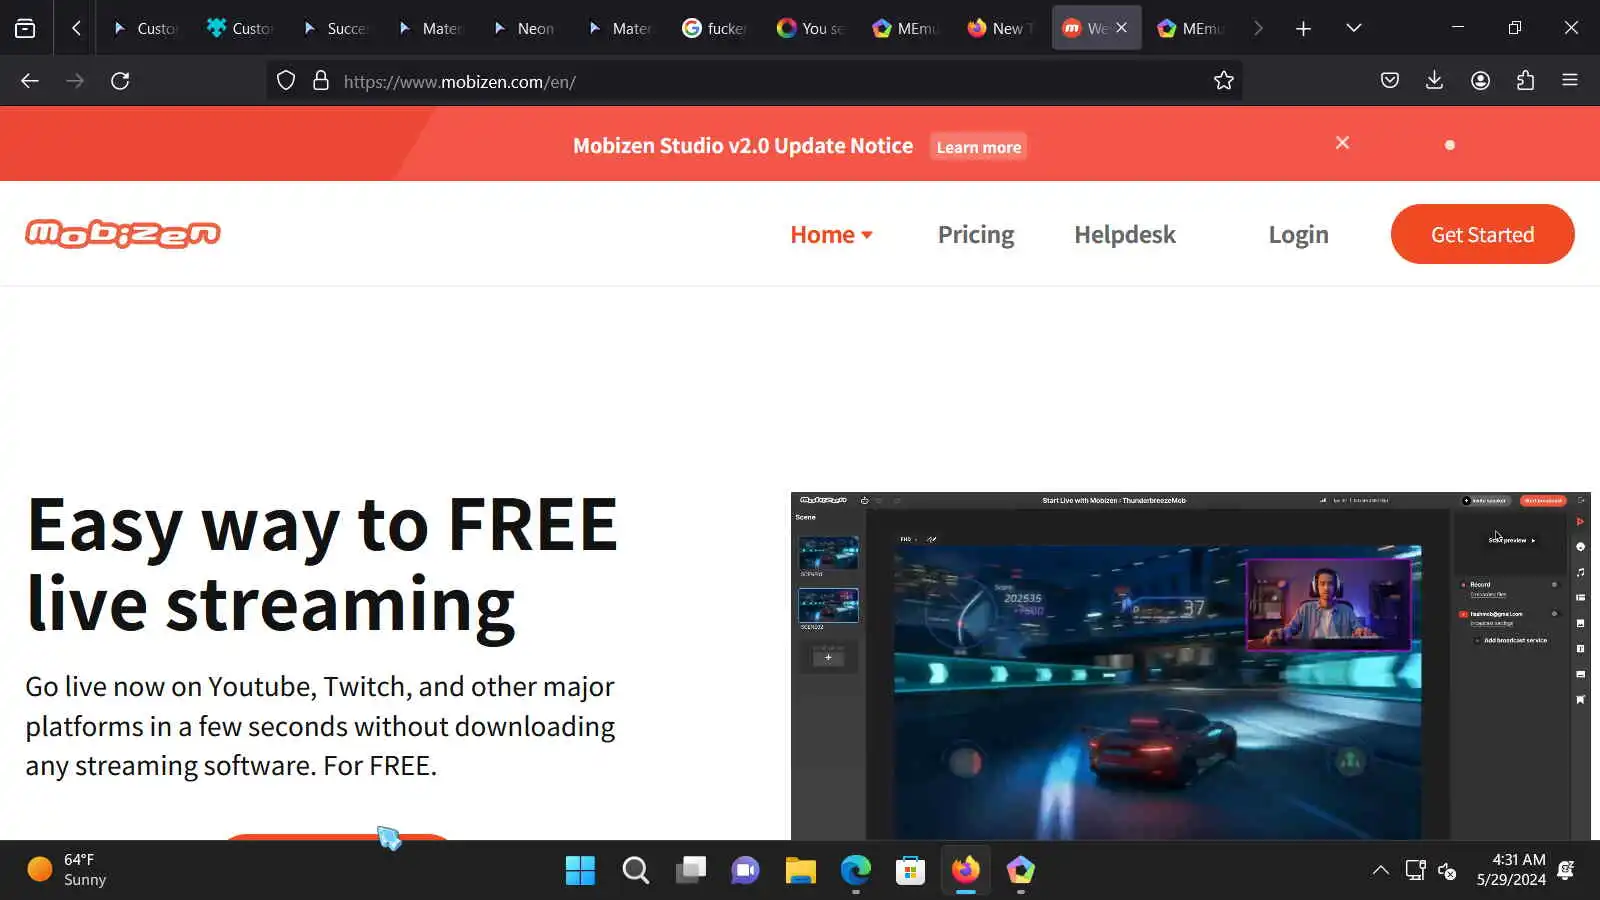1600x900 pixels.
Task: Open the MEmu app on the taskbar
Action: point(1021,870)
